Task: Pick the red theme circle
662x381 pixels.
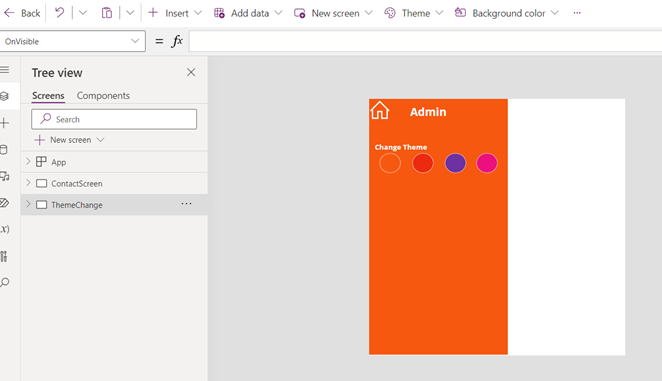Action: point(423,163)
